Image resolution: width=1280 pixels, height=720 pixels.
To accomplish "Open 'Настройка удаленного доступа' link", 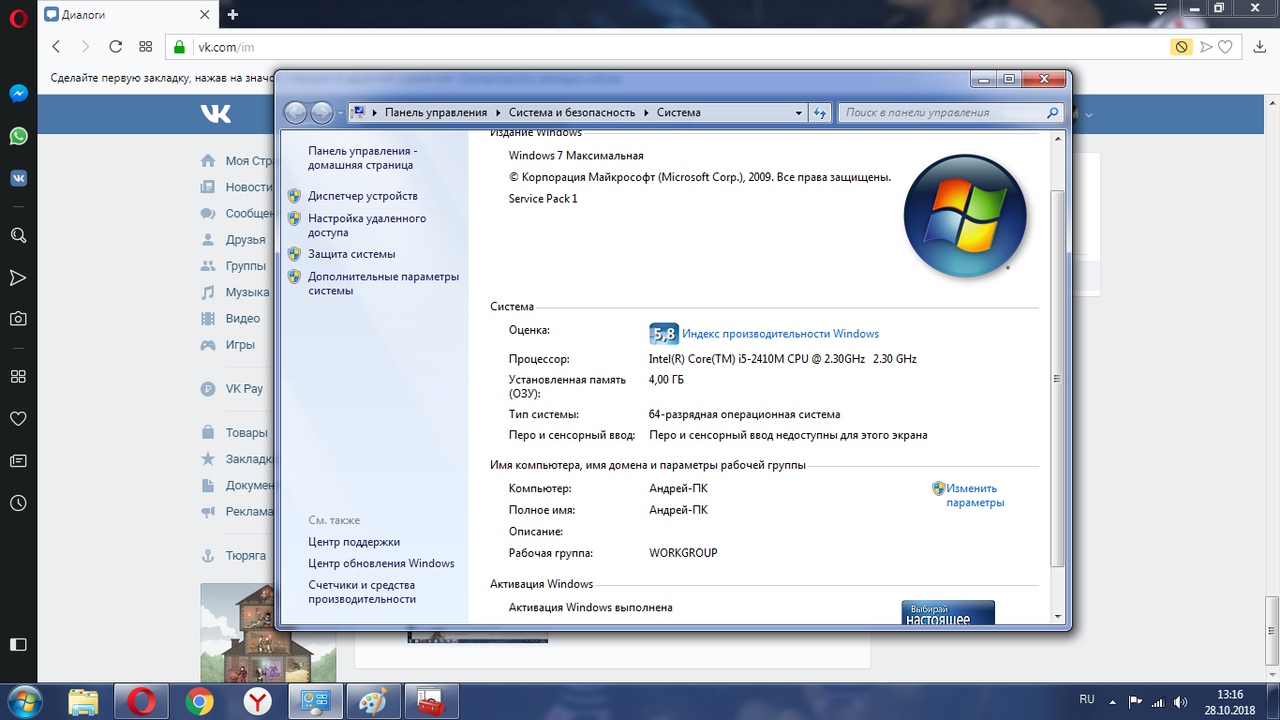I will tap(367, 225).
